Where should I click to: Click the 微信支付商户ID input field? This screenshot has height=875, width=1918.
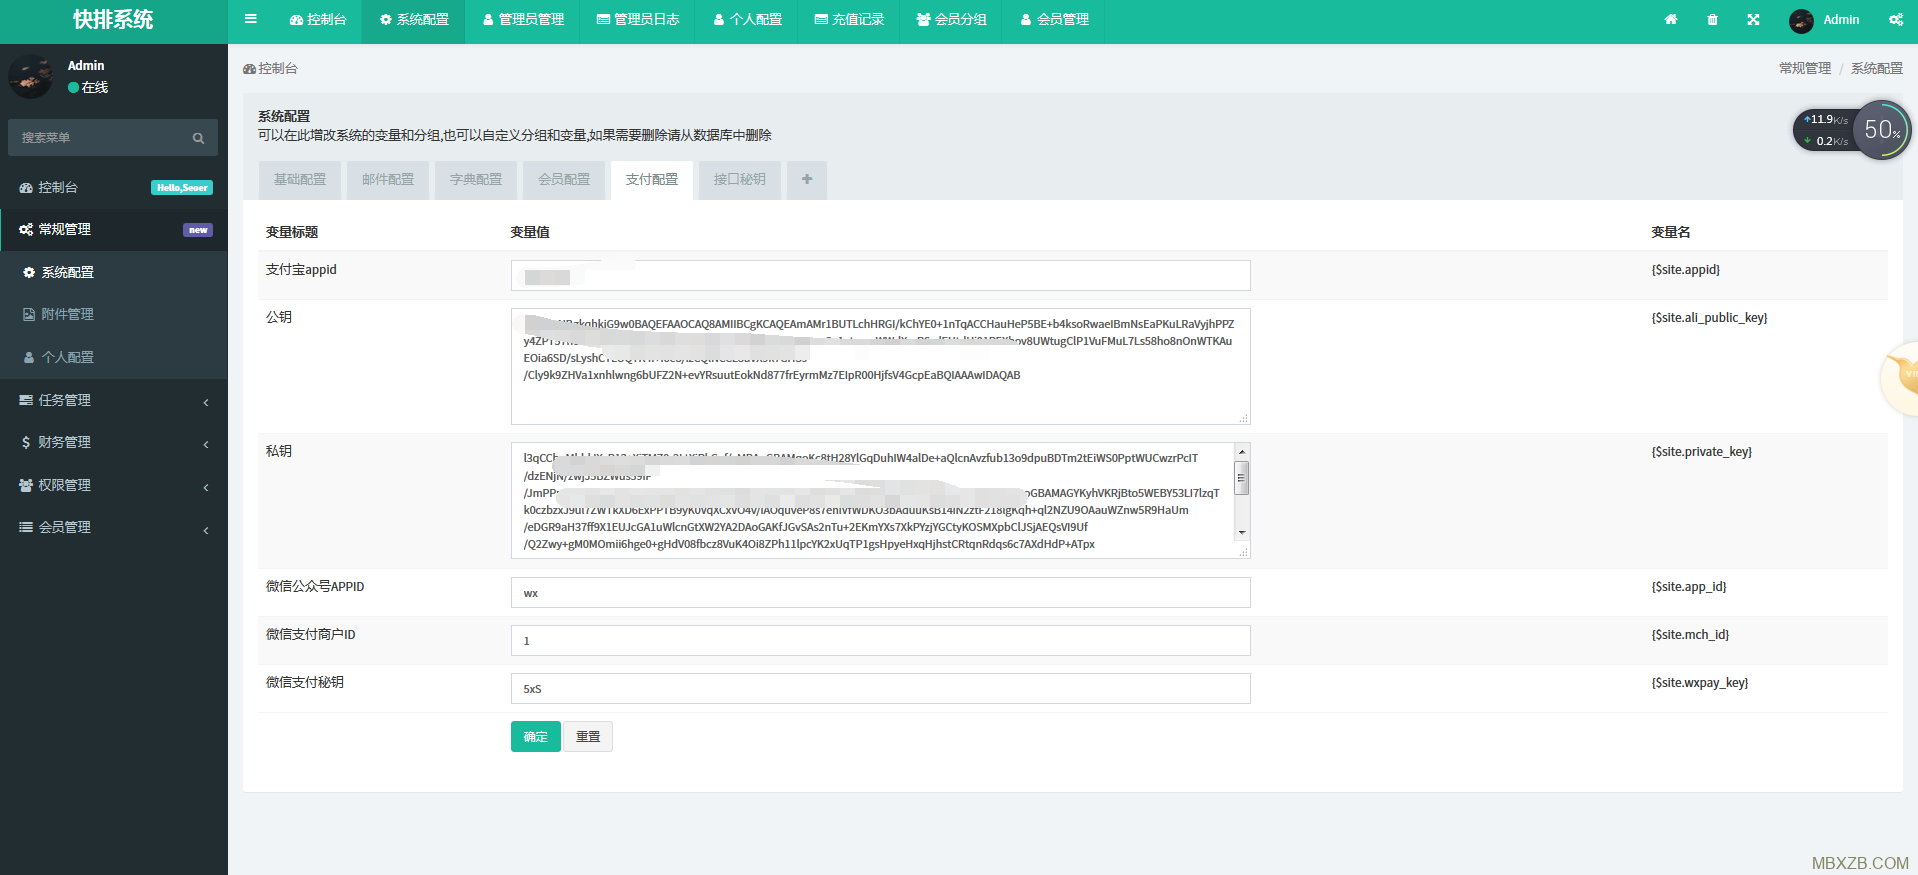pyautogui.click(x=880, y=641)
